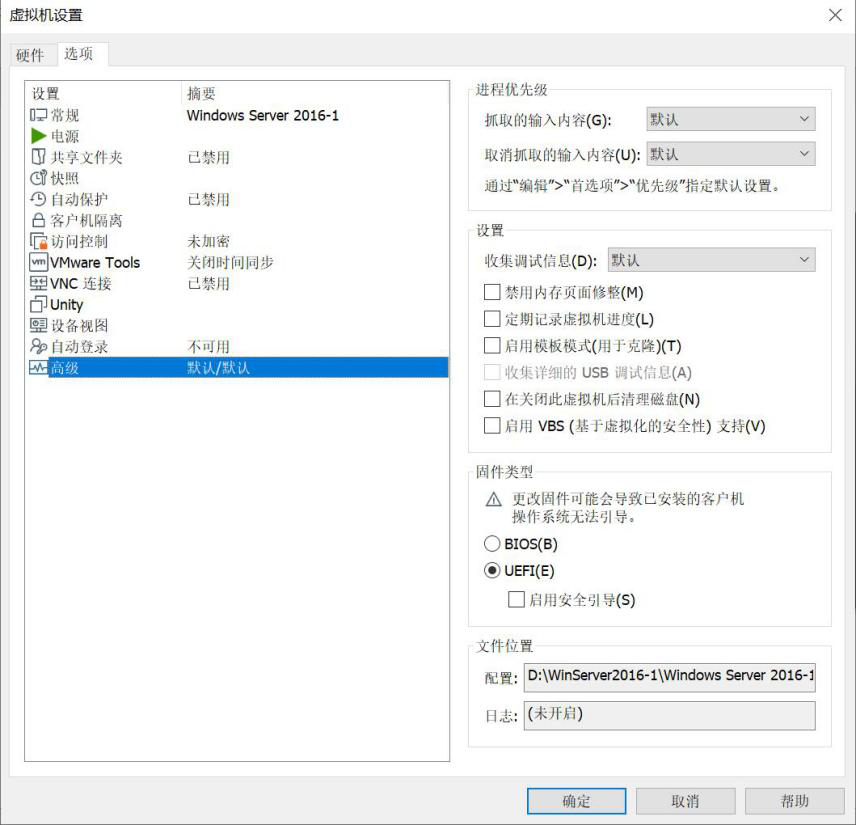The height and width of the screenshot is (825, 856).
Task: Select the 电源 settings row
Action: point(238,136)
